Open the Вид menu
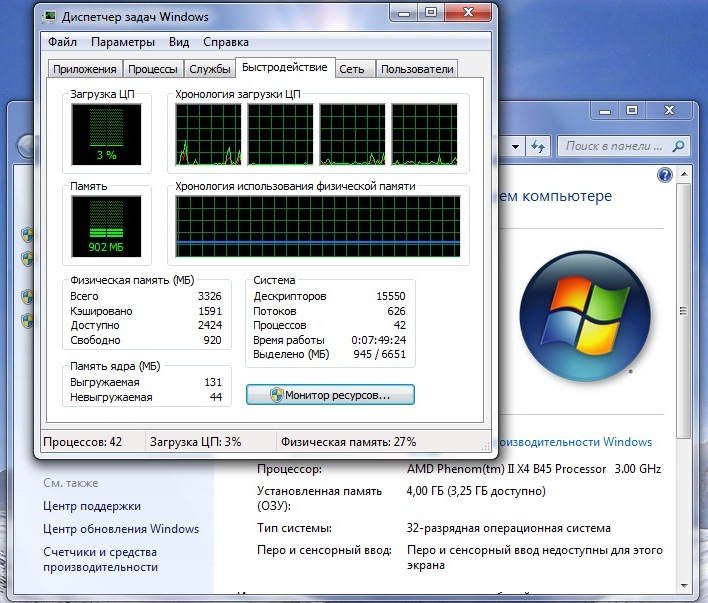This screenshot has height=603, width=708. [179, 42]
